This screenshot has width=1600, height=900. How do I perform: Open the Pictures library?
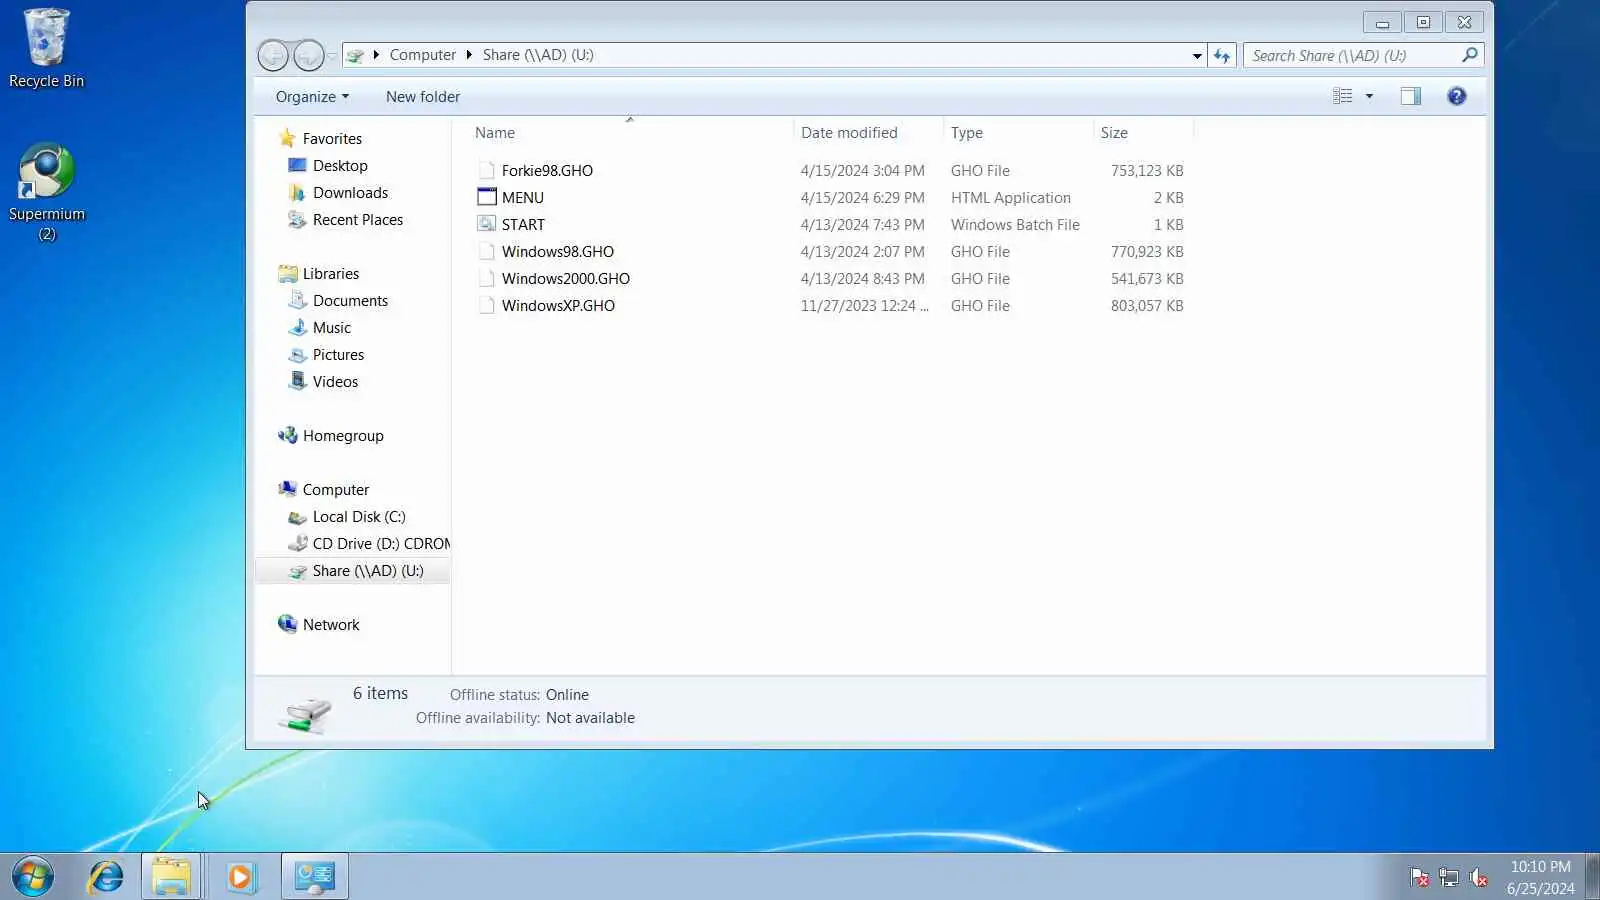click(x=338, y=354)
